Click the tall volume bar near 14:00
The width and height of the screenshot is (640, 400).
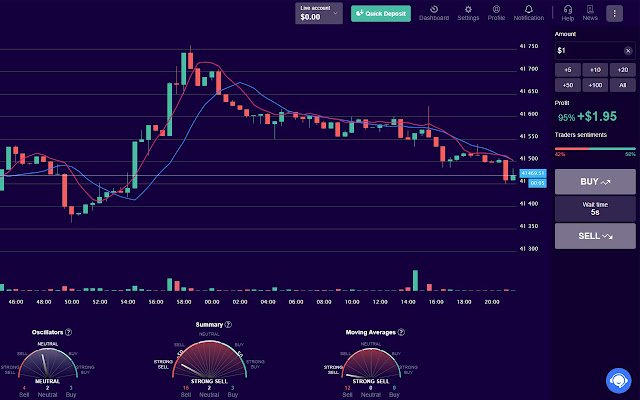click(x=415, y=280)
